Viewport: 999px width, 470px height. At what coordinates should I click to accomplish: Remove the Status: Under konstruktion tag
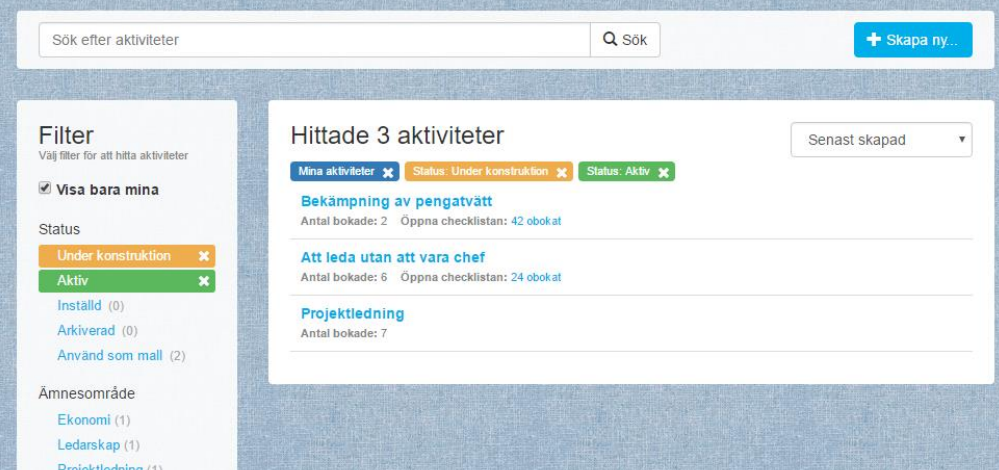click(x=561, y=173)
